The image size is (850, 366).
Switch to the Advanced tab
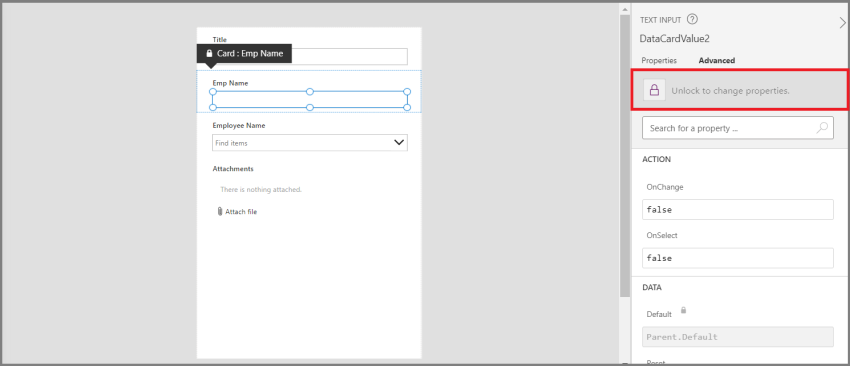[x=717, y=61]
